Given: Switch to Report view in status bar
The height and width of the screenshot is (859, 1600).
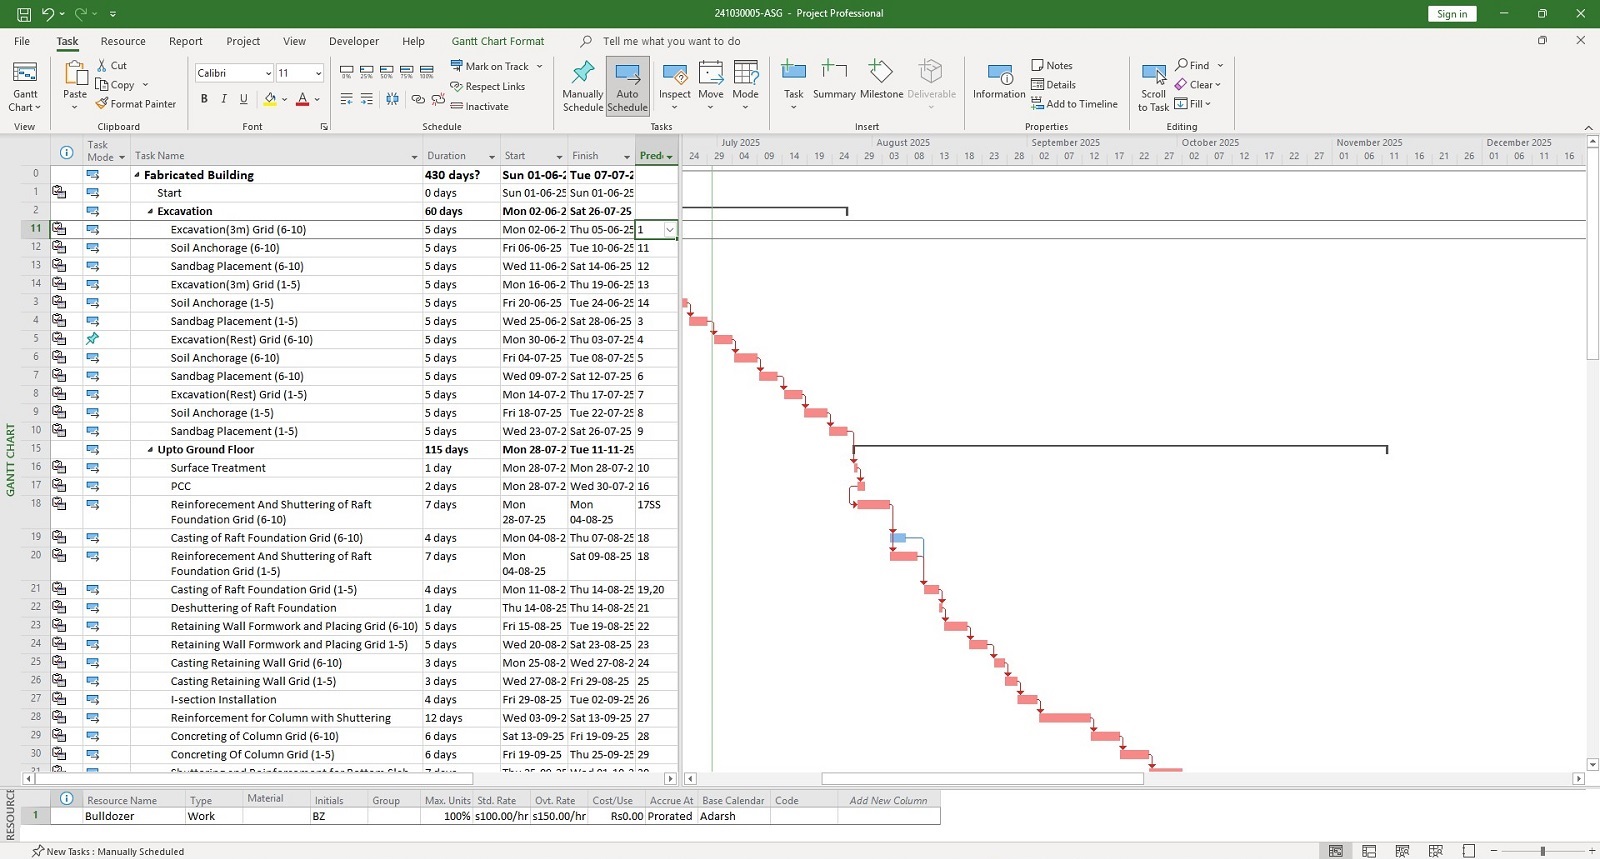Looking at the screenshot, I should click(x=1468, y=851).
